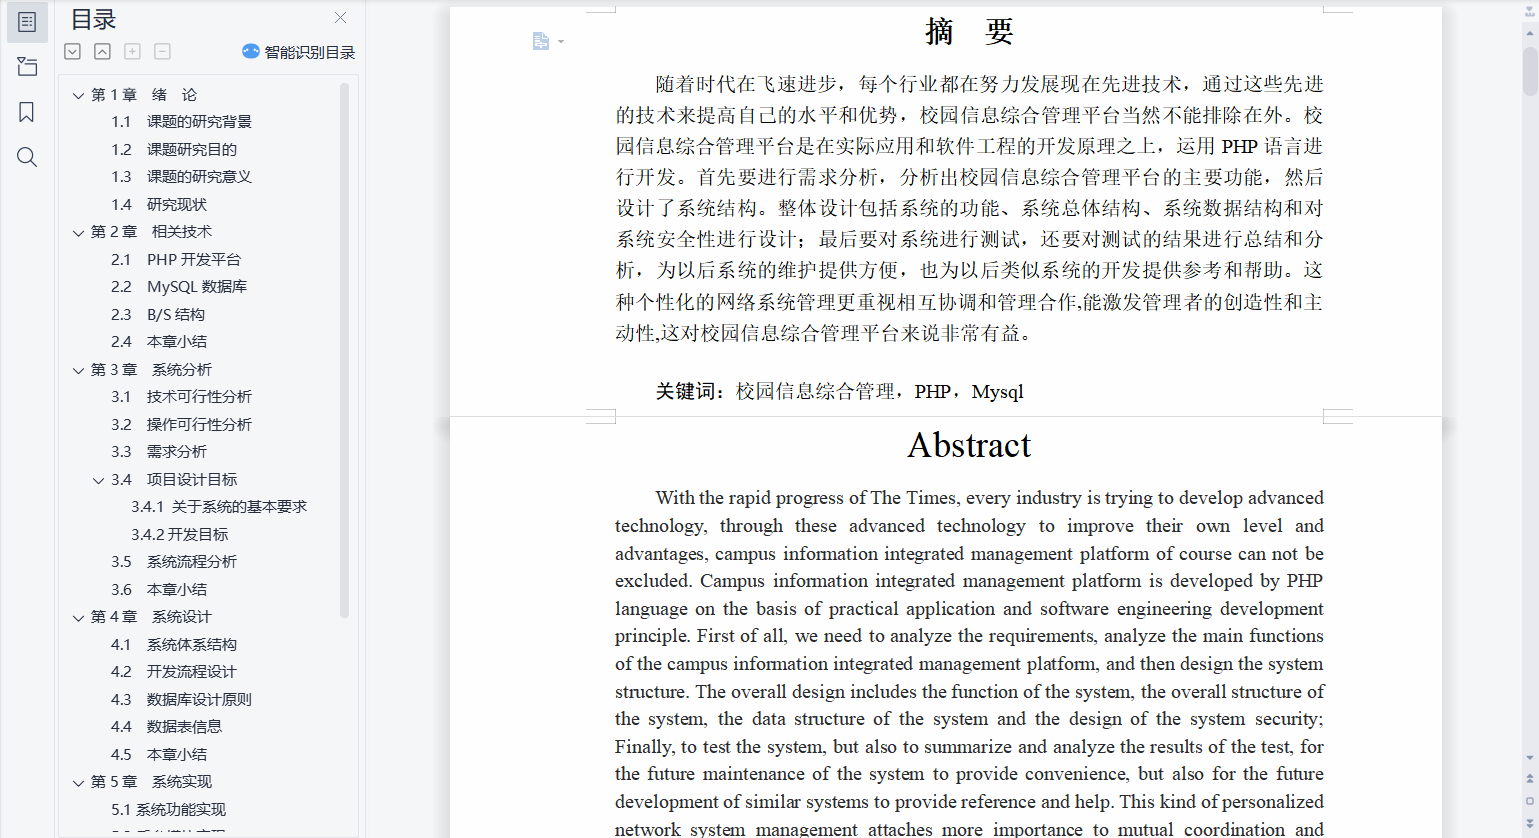Image resolution: width=1539 pixels, height=838 pixels.
Task: Open the bookmarks panel icon
Action: tap(27, 112)
